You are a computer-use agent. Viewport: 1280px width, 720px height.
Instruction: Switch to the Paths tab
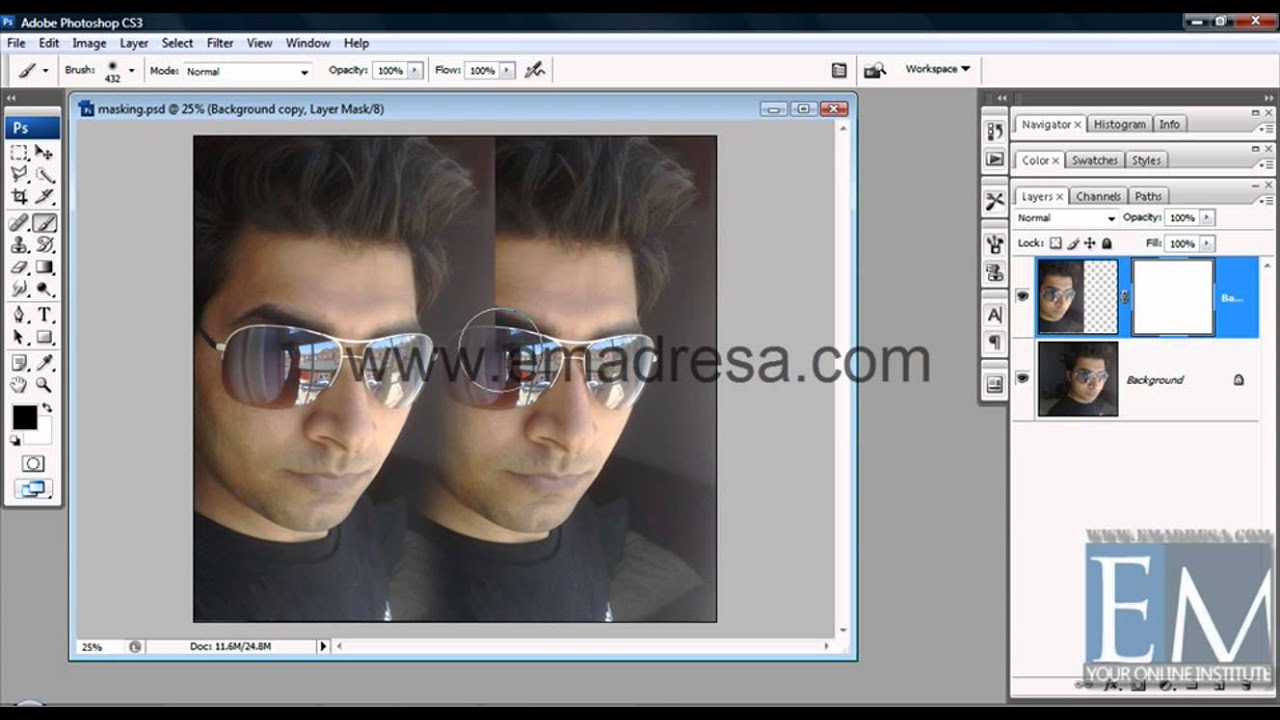point(1148,196)
